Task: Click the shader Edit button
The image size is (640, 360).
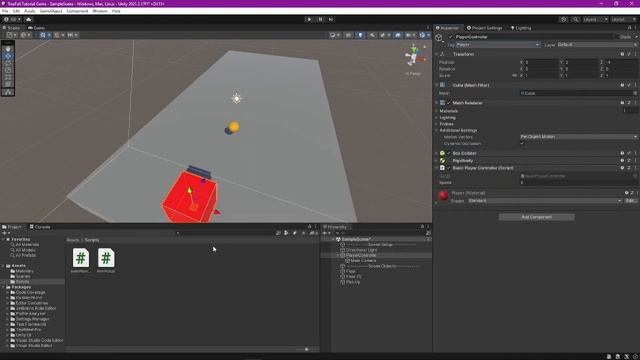Action: point(630,201)
